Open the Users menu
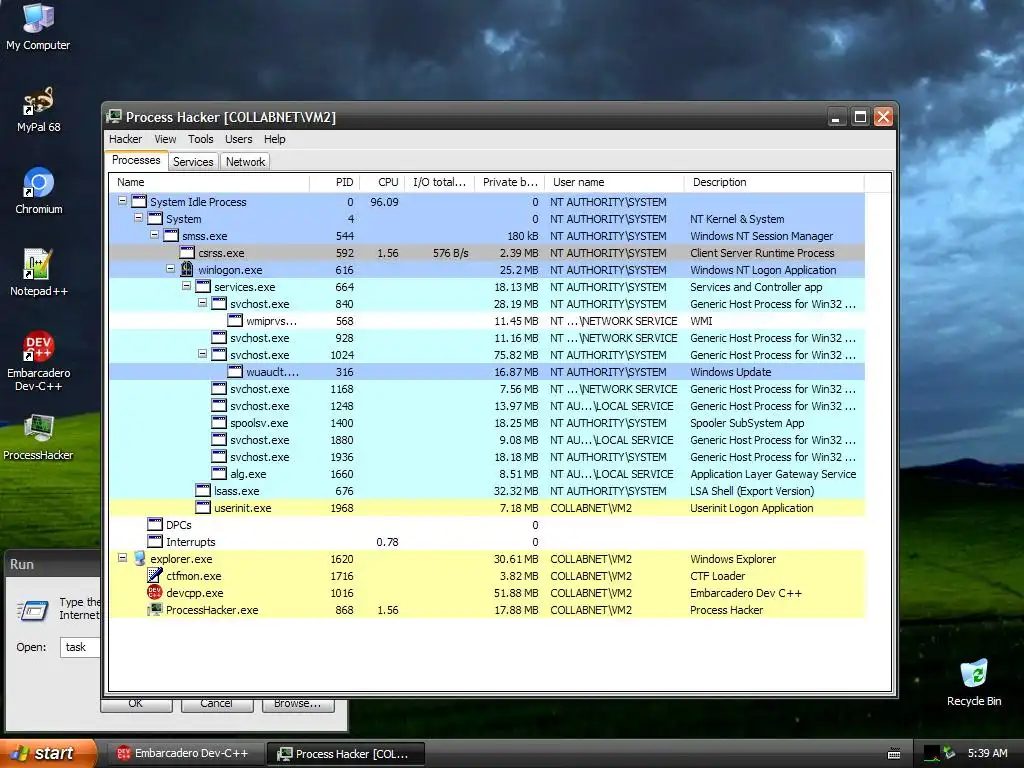This screenshot has height=768, width=1024. click(238, 139)
